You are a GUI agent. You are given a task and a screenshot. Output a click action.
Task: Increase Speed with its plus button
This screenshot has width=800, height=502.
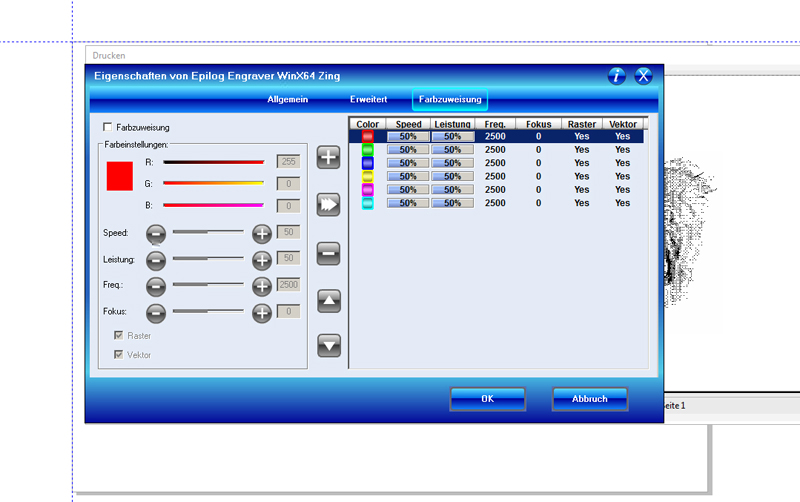click(x=261, y=233)
